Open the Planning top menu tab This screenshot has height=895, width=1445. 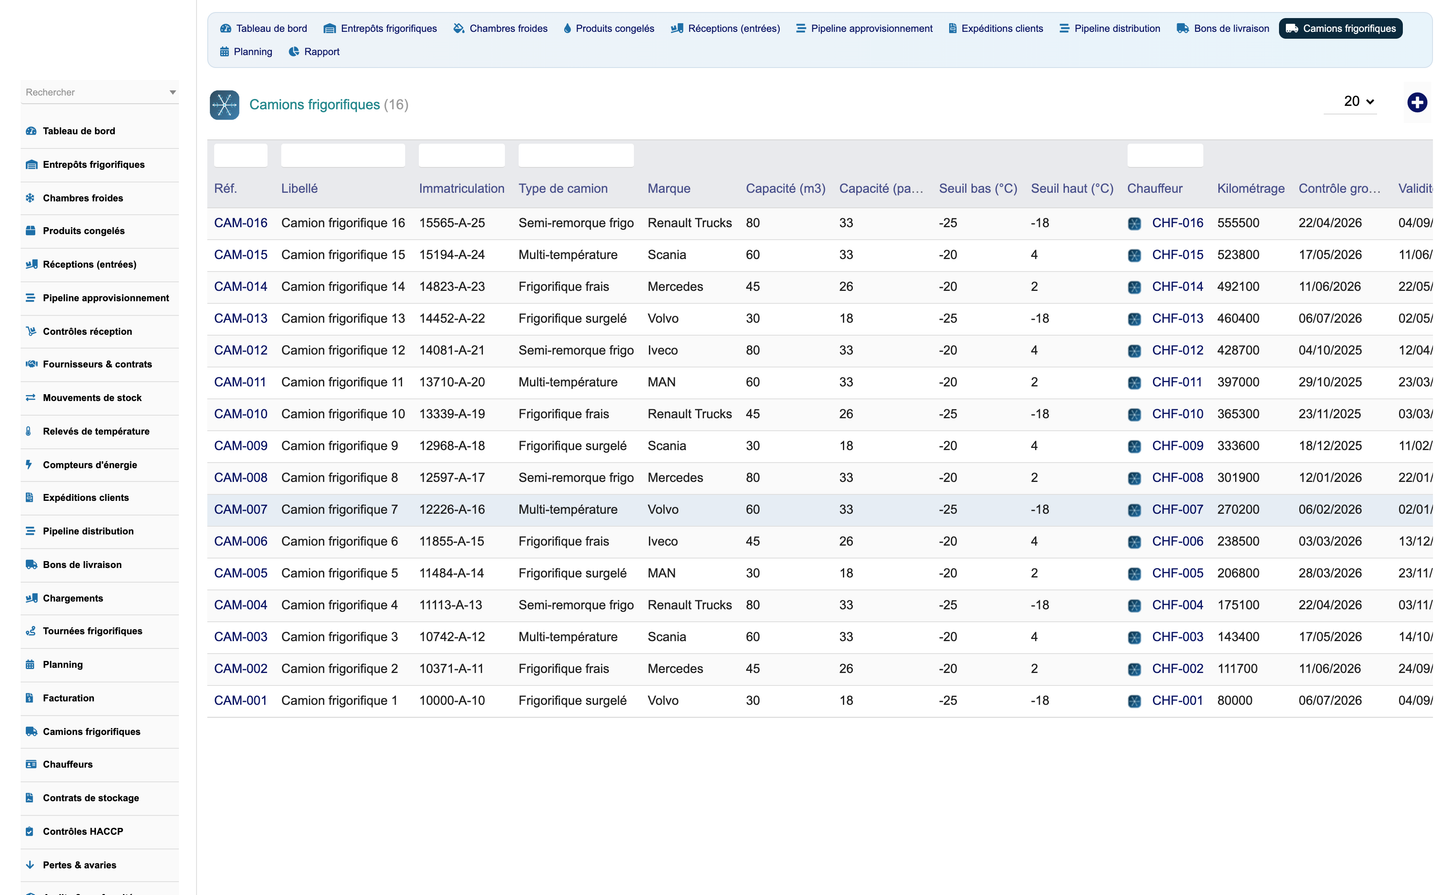point(246,52)
